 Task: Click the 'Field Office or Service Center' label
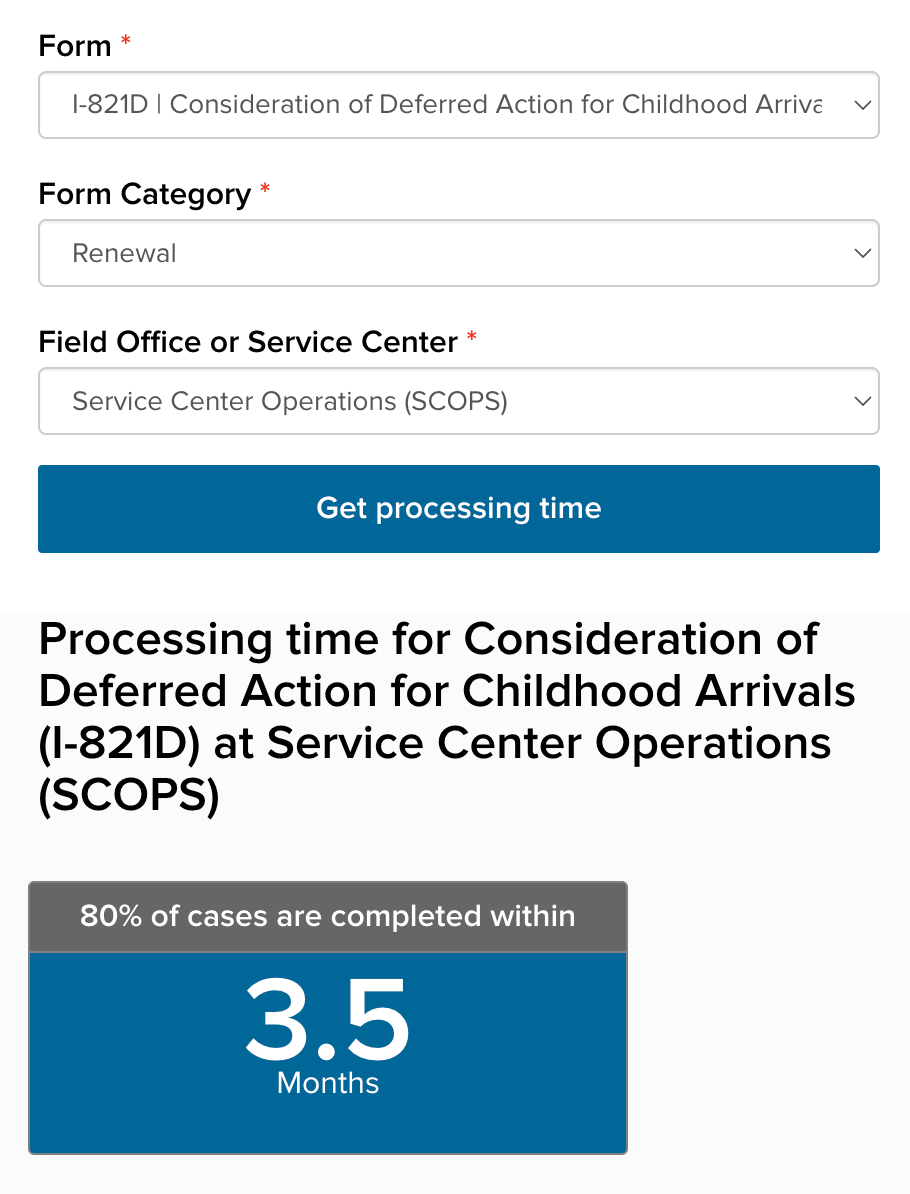[x=247, y=342]
